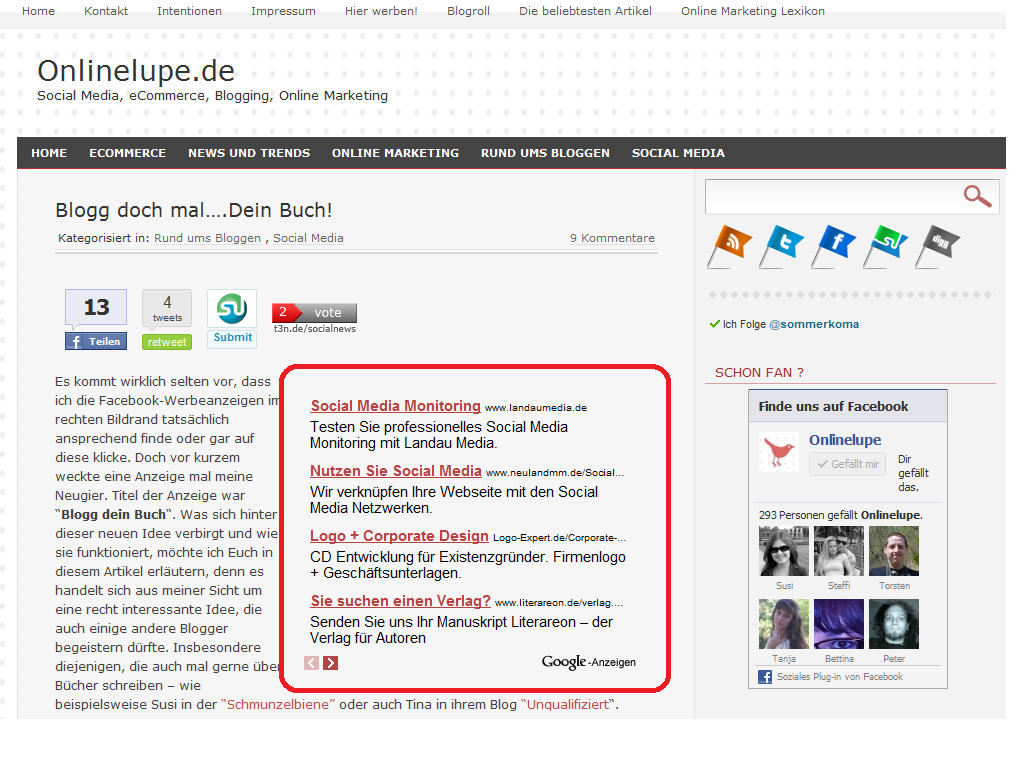This screenshot has width=1035, height=770.
Task: Click the SCHON FAN ? heading
Action: click(x=759, y=373)
